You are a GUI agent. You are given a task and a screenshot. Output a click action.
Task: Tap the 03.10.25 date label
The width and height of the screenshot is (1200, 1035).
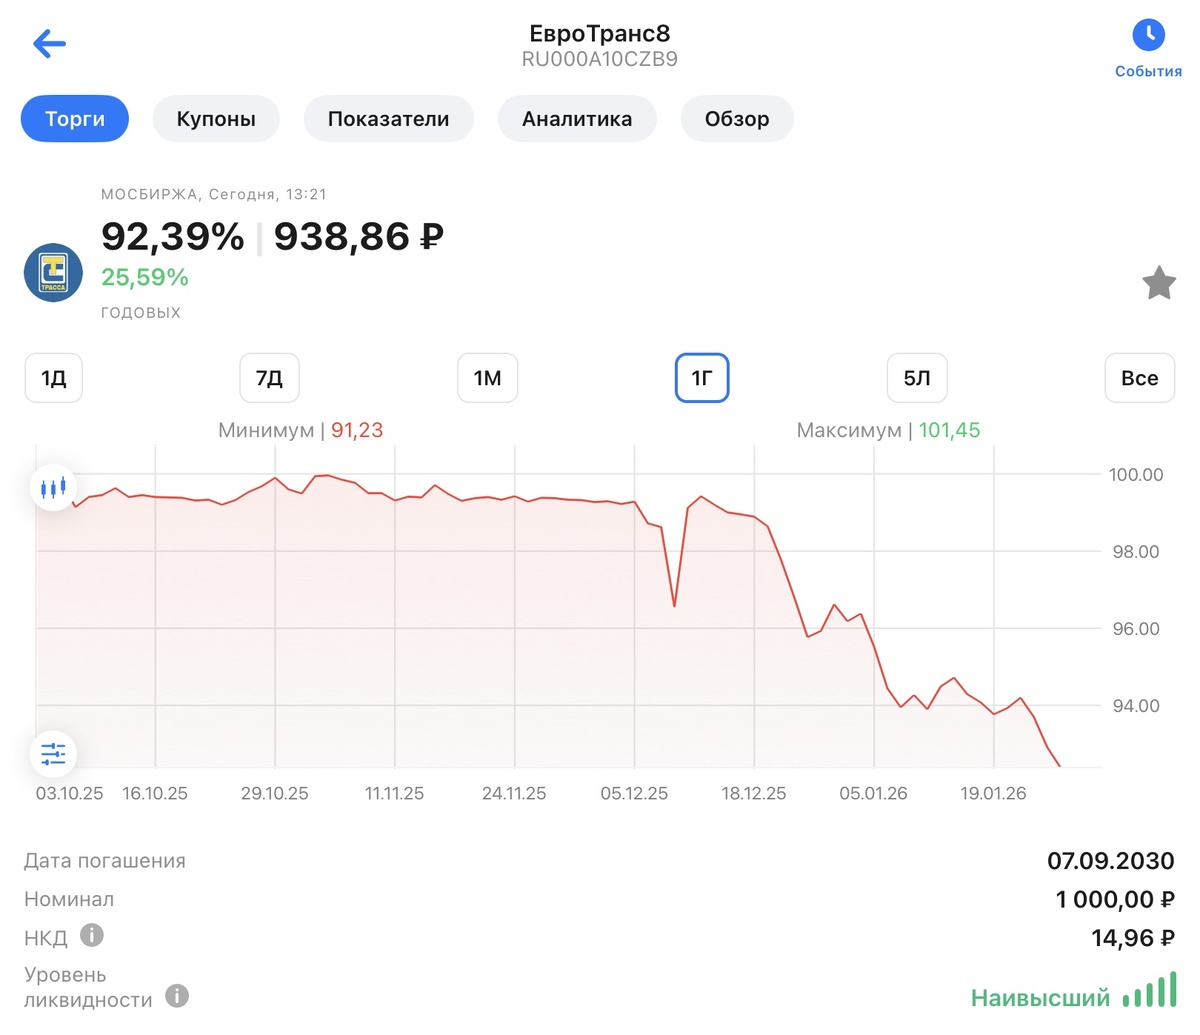pyautogui.click(x=69, y=793)
